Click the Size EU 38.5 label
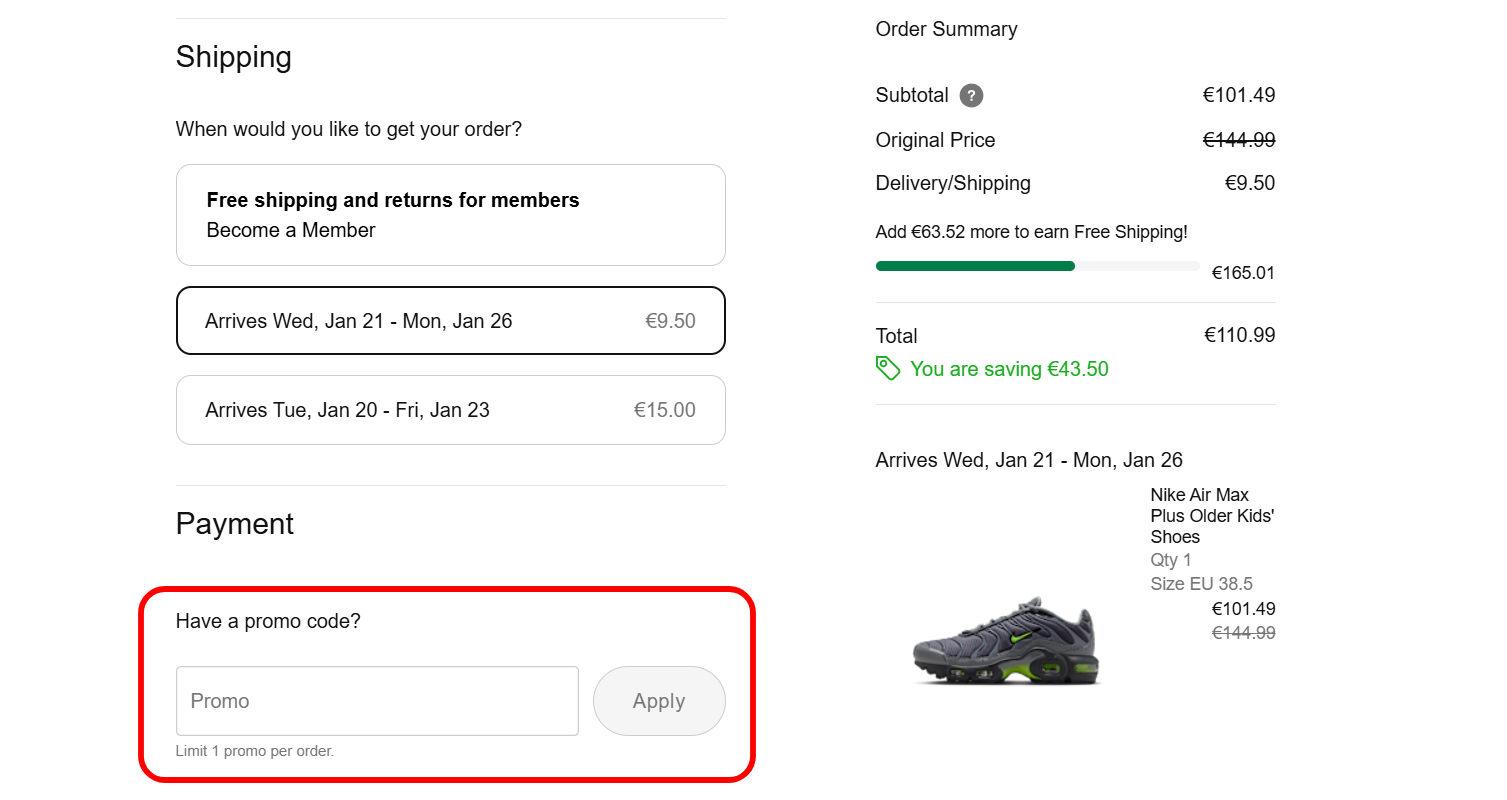 click(x=1201, y=583)
